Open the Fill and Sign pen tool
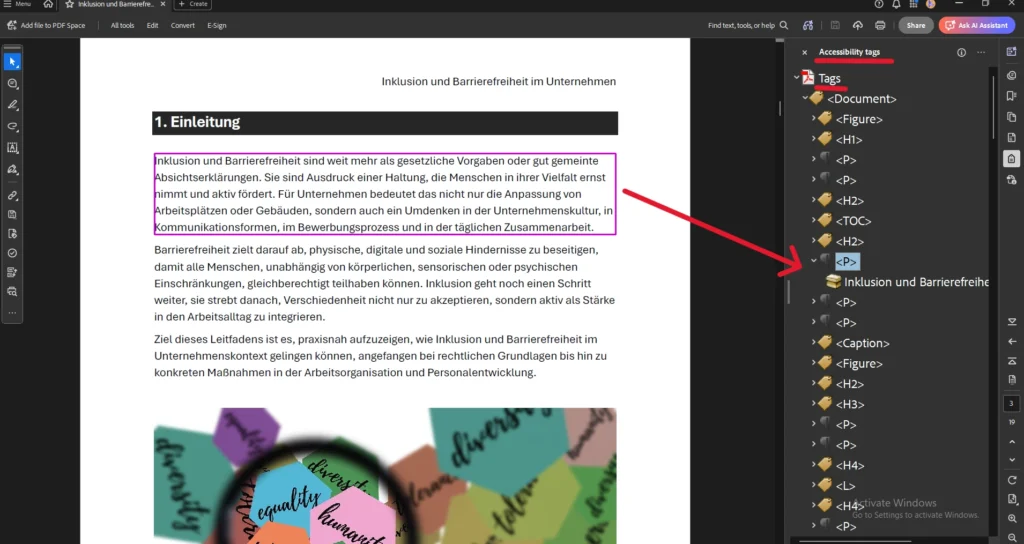 pos(12,169)
